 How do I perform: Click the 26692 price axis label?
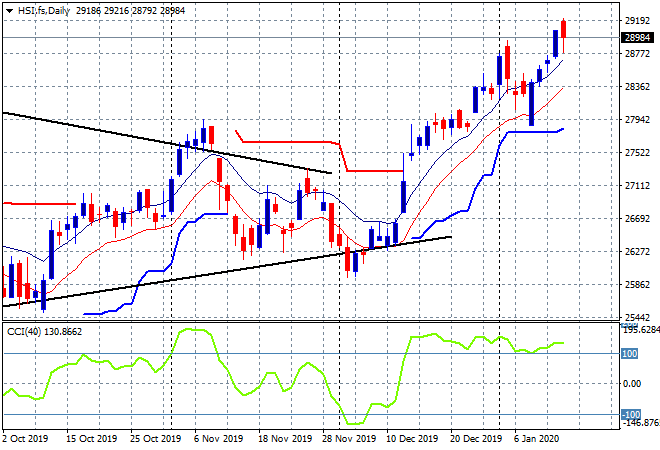click(637, 218)
